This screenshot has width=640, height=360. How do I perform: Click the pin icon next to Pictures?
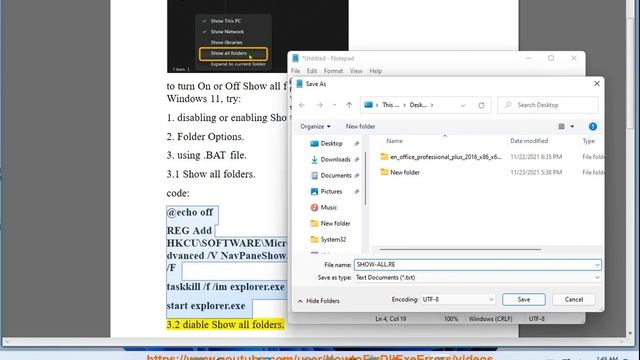click(357, 191)
